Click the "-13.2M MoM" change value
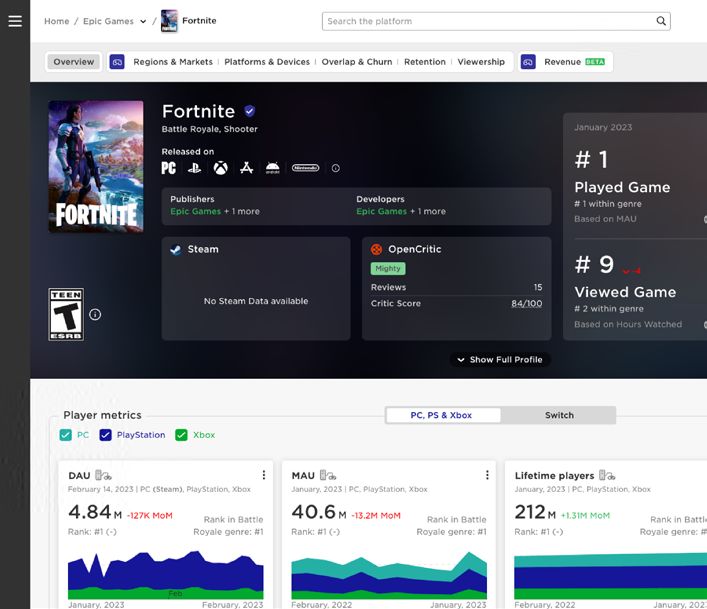Screen dimensions: 707x609 click(376, 515)
